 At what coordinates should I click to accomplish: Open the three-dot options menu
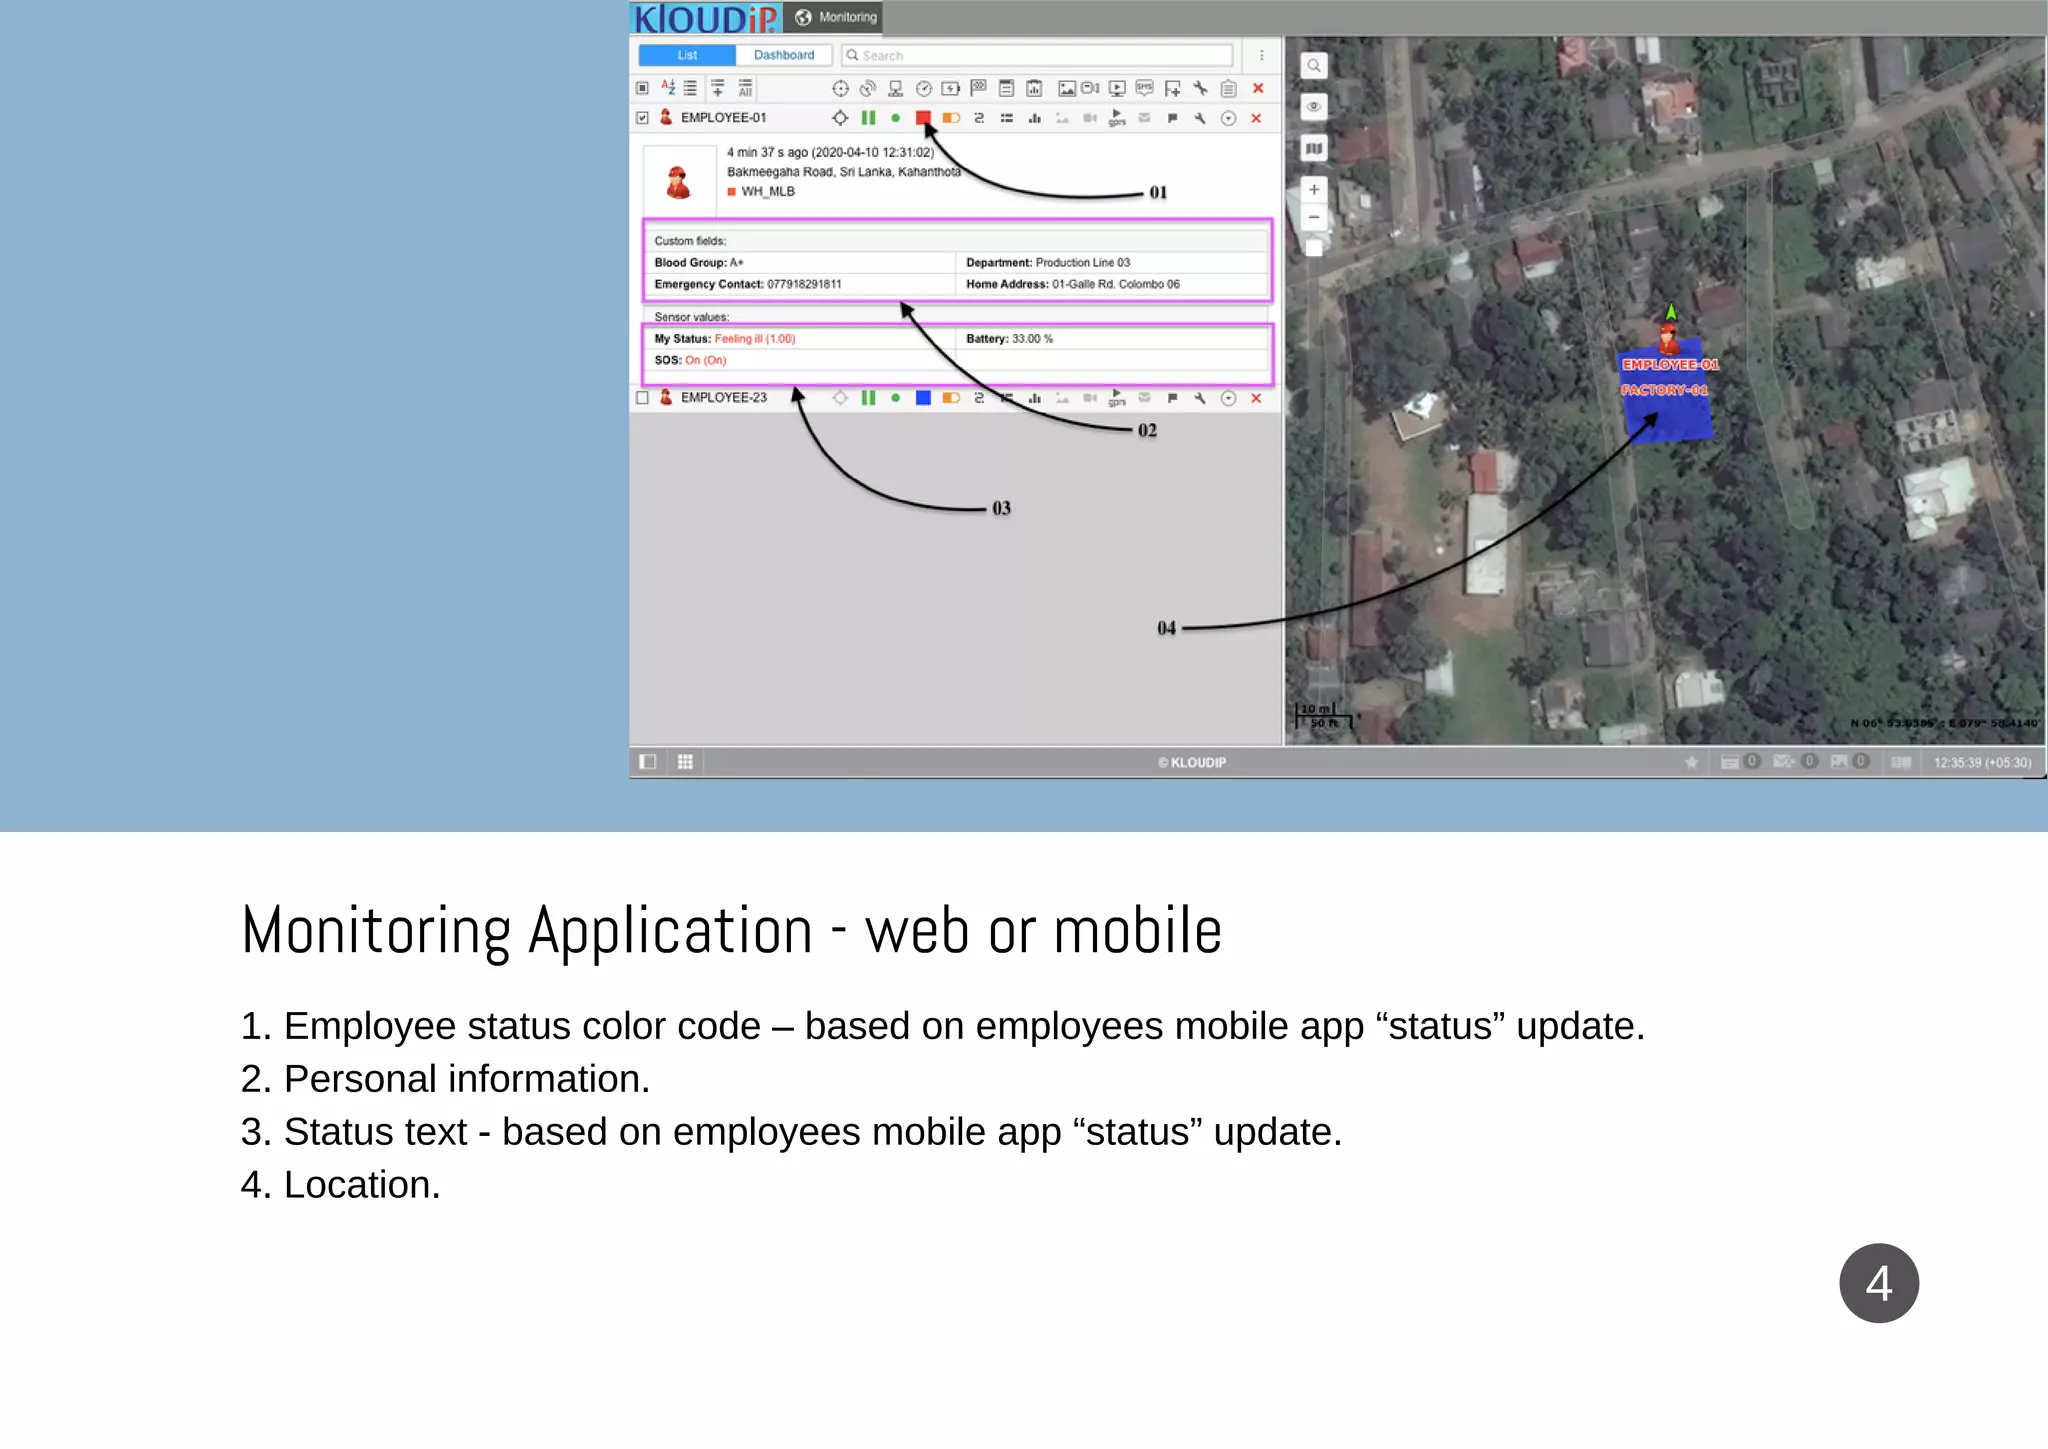[x=1261, y=55]
